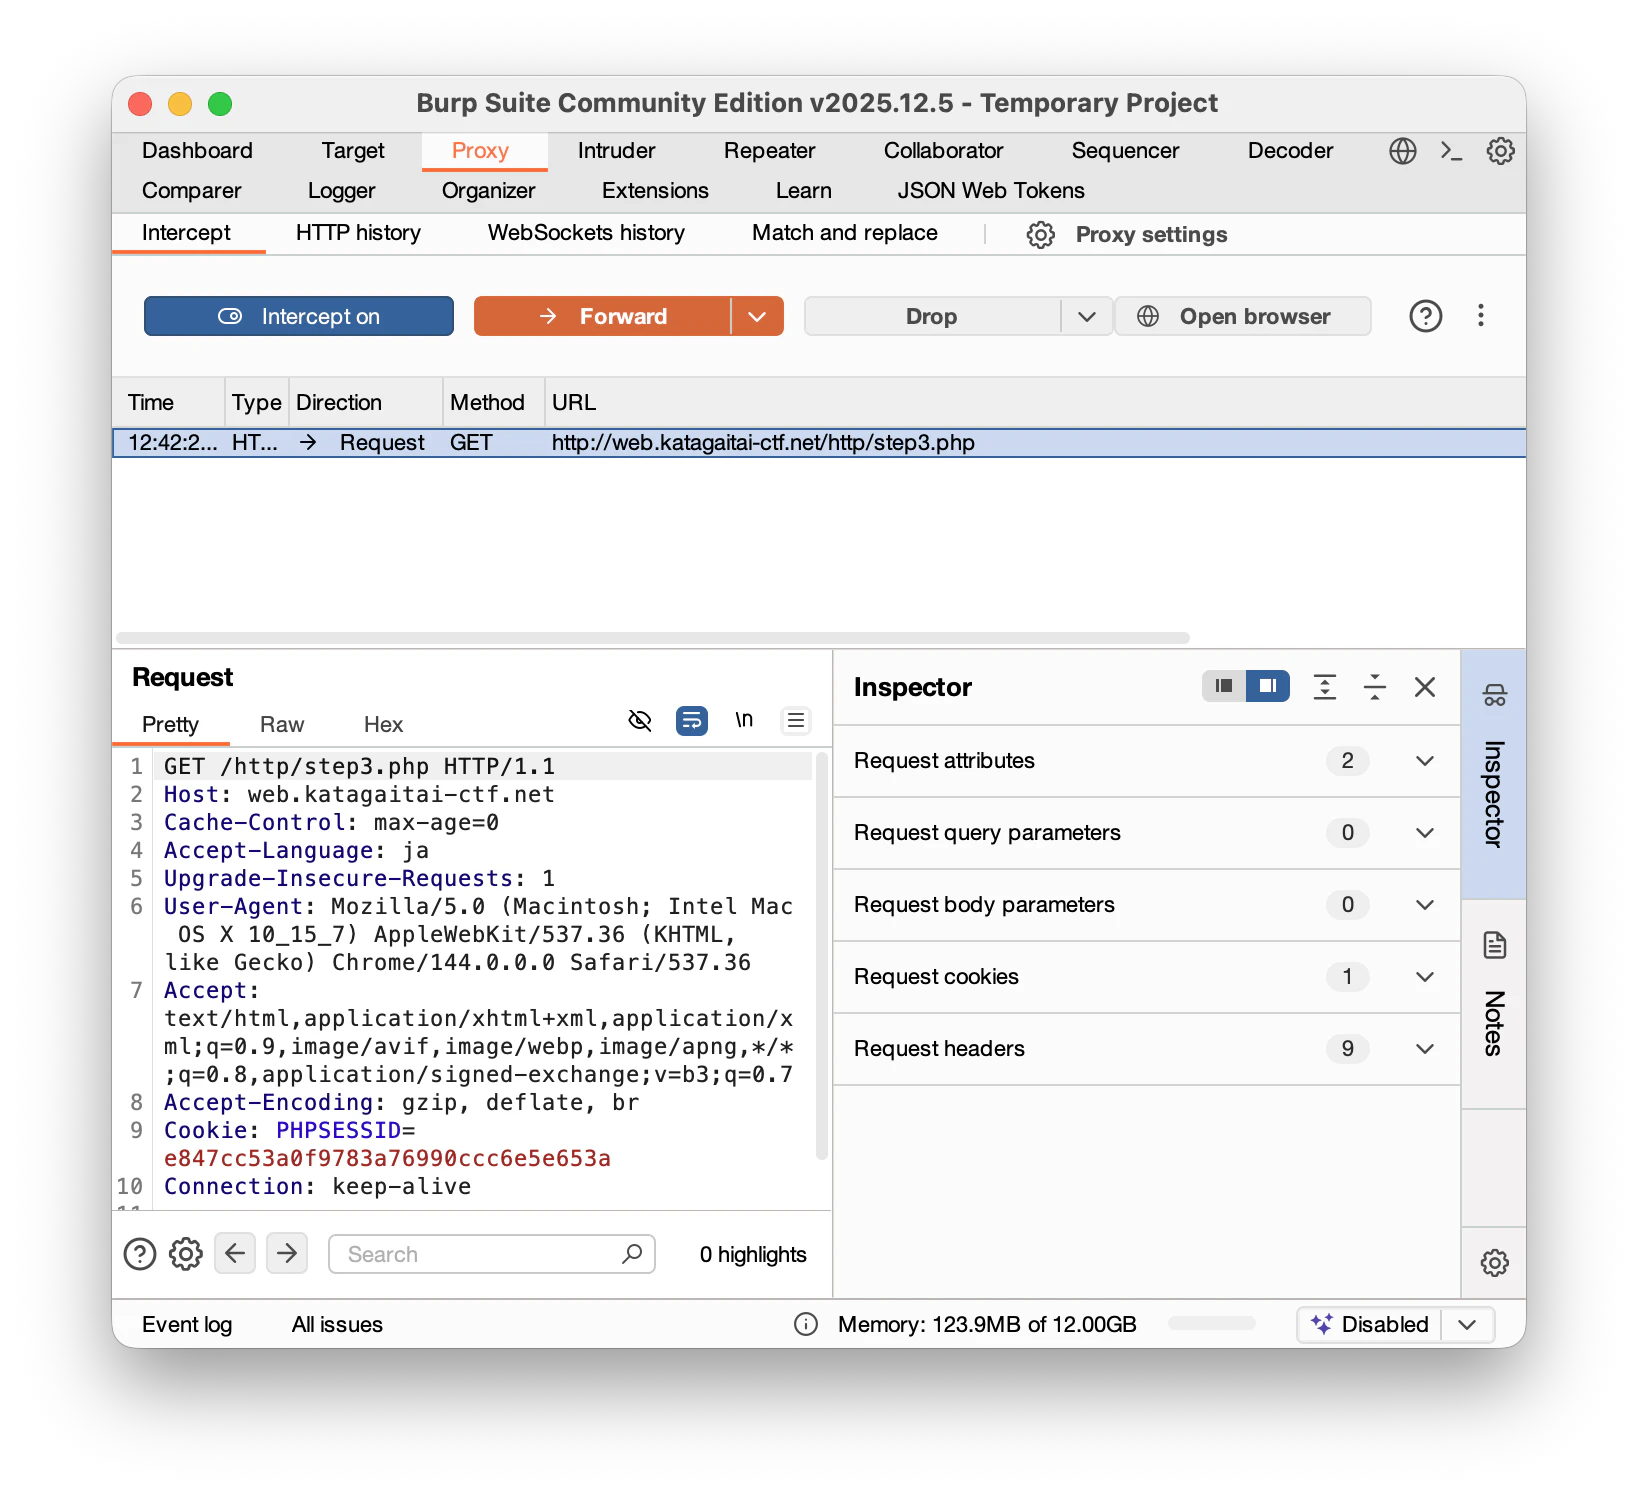Open the Event log

click(x=187, y=1324)
